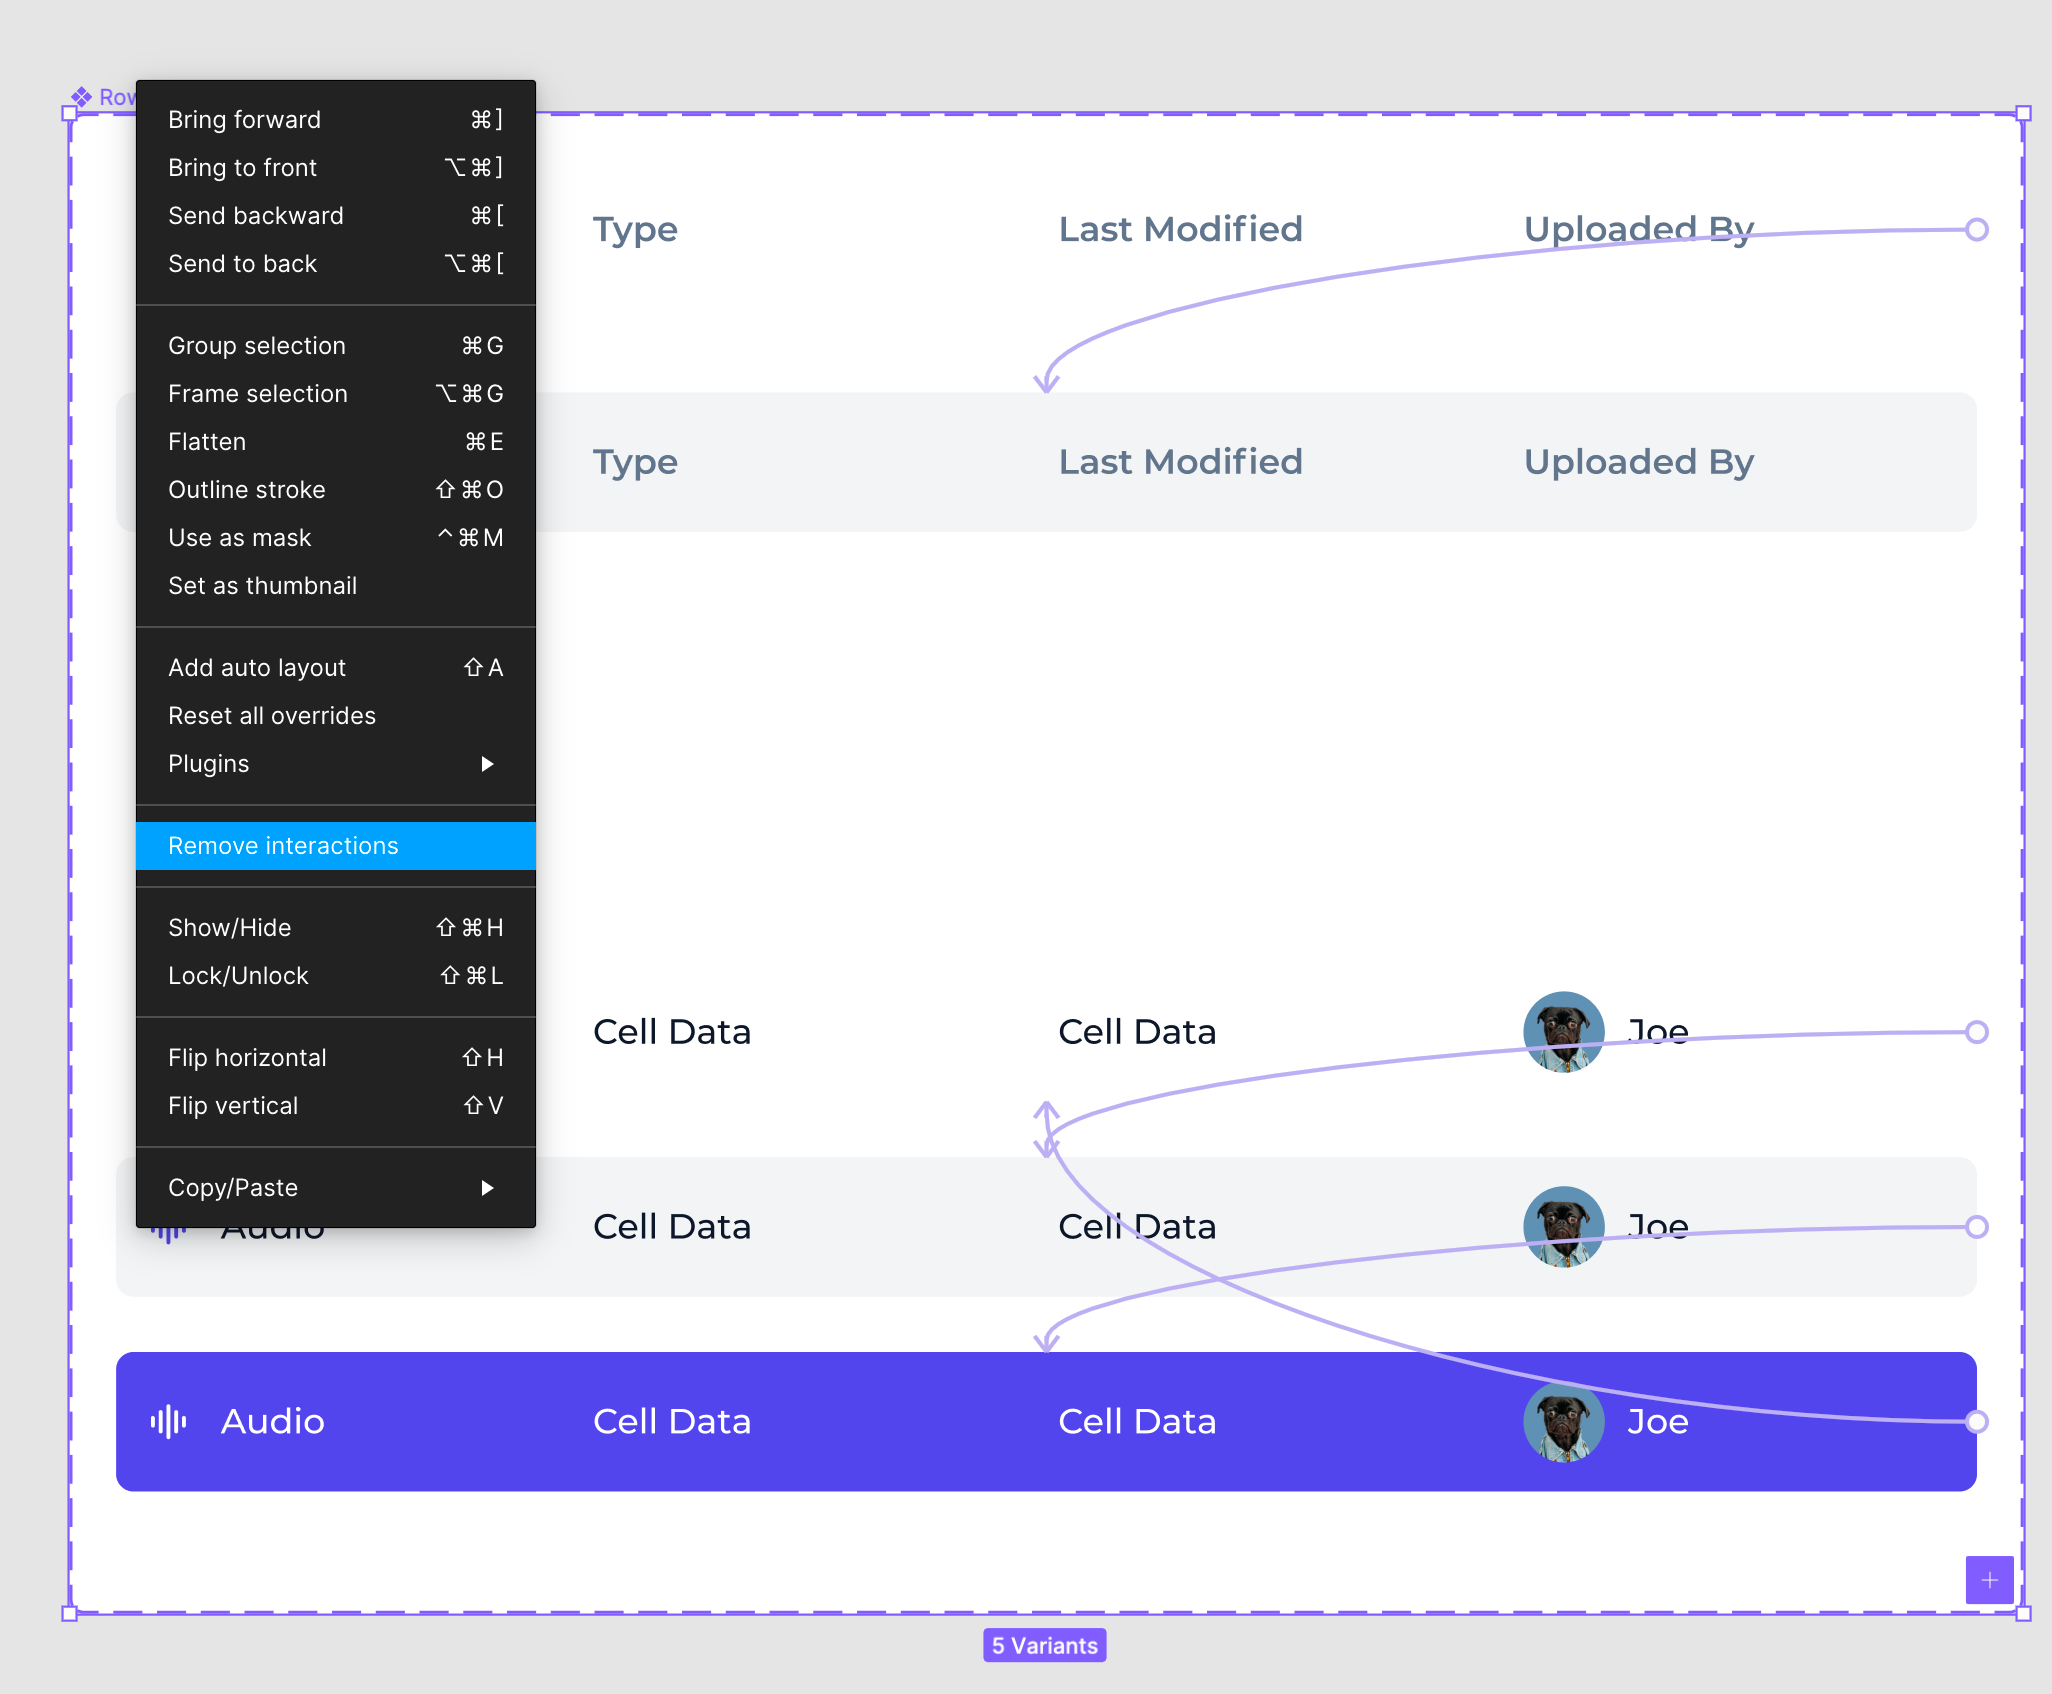Click Flatten menu entry

coord(335,442)
